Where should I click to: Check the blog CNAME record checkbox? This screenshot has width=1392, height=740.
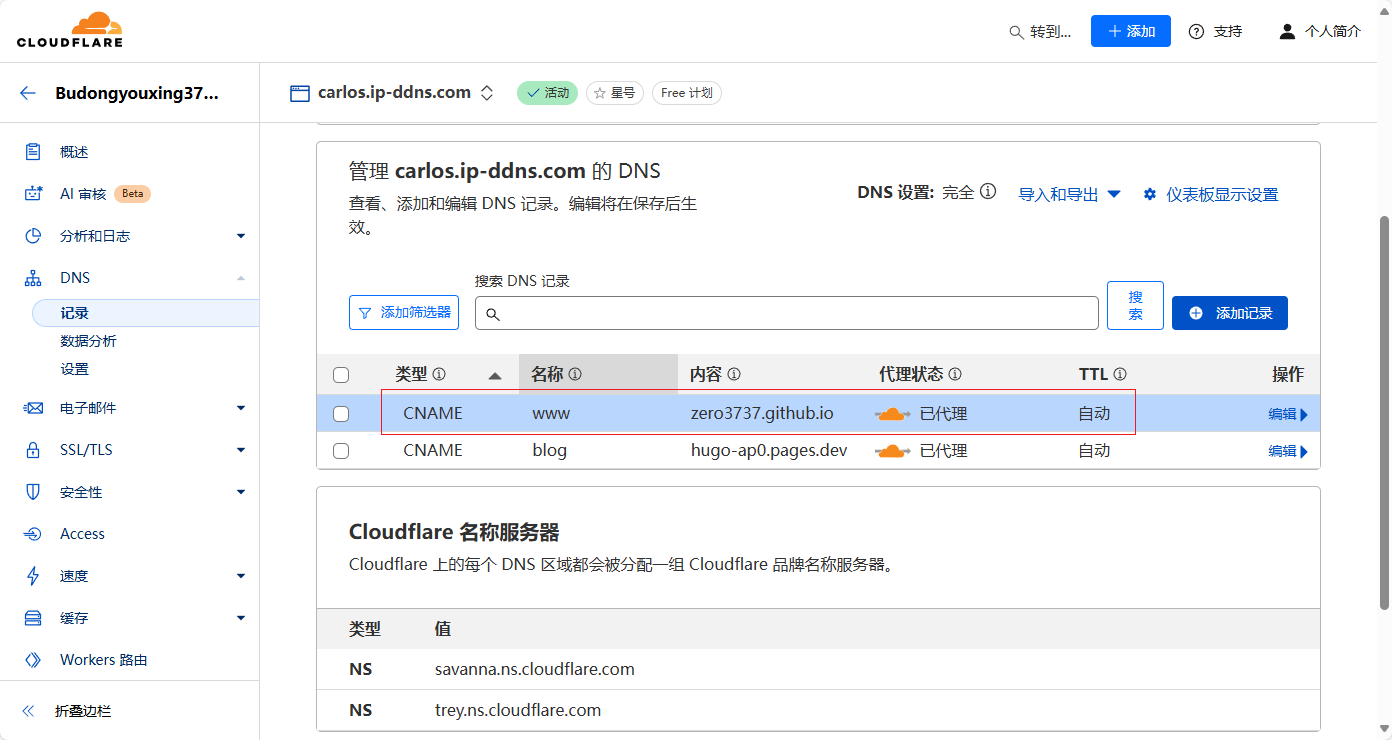(x=341, y=451)
